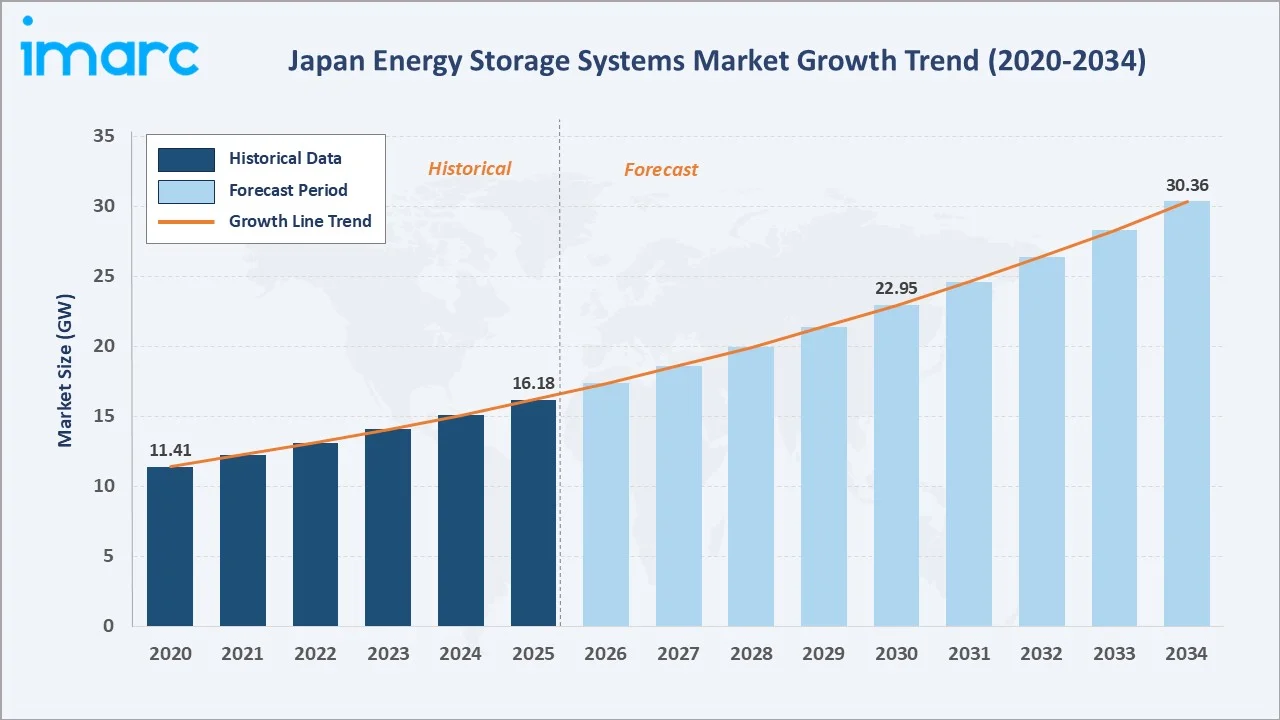Click the 2030 x-axis label

click(x=897, y=654)
